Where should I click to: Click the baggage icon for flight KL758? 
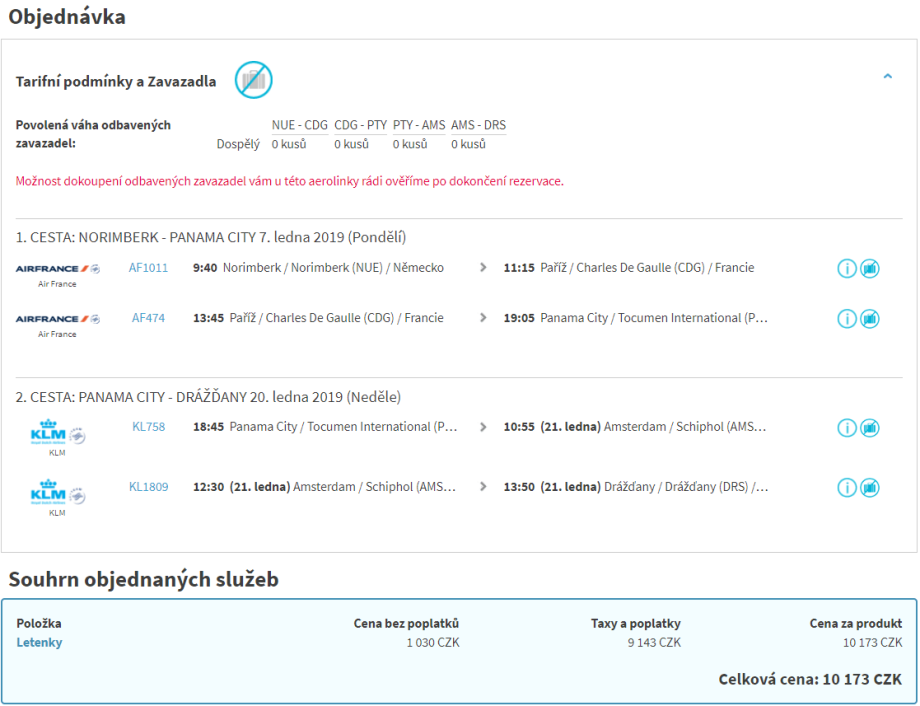coord(870,428)
